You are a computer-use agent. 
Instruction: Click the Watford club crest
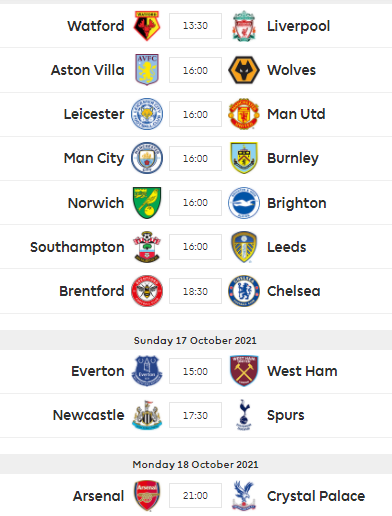point(147,26)
